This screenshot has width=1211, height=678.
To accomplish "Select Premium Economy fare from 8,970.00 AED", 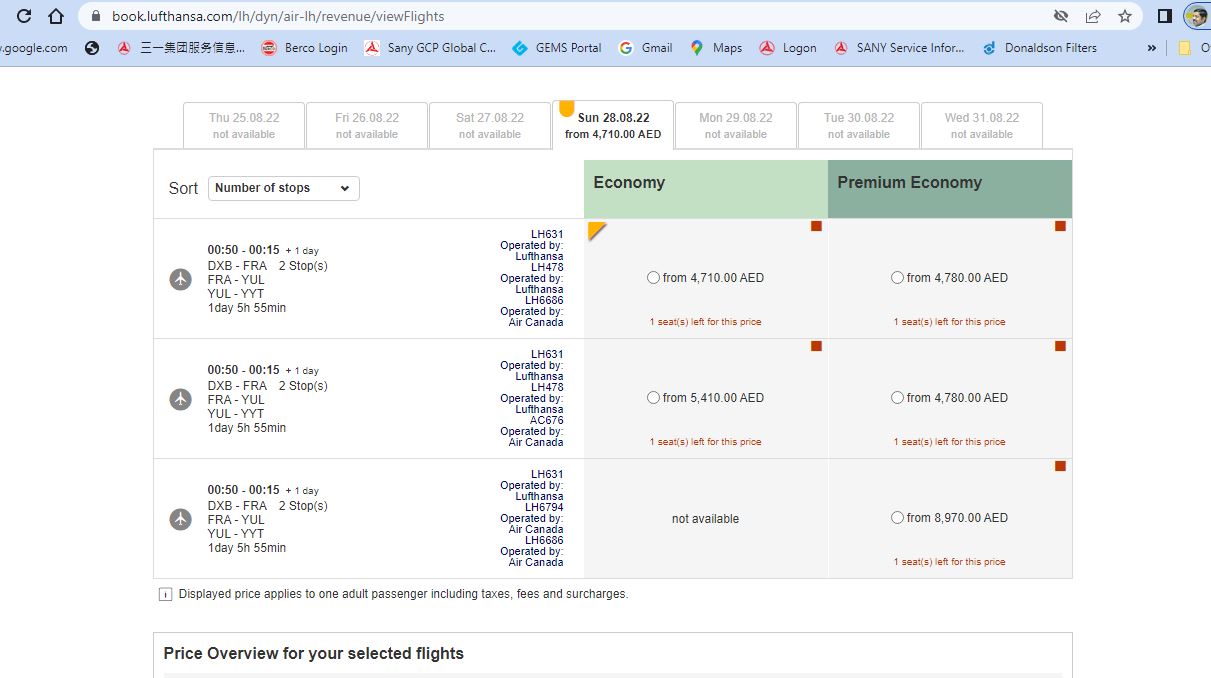I will pyautogui.click(x=898, y=517).
